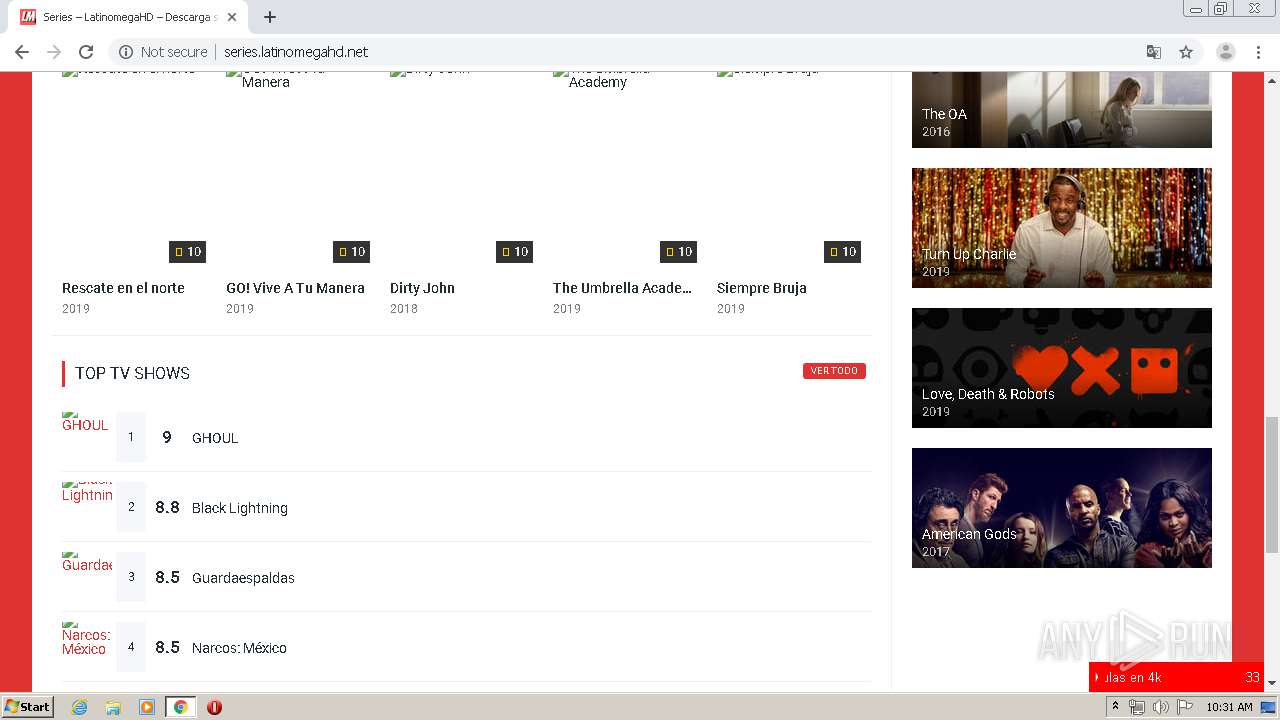The height and width of the screenshot is (720, 1280).
Task: Open the Windows Start menu
Action: (27, 707)
